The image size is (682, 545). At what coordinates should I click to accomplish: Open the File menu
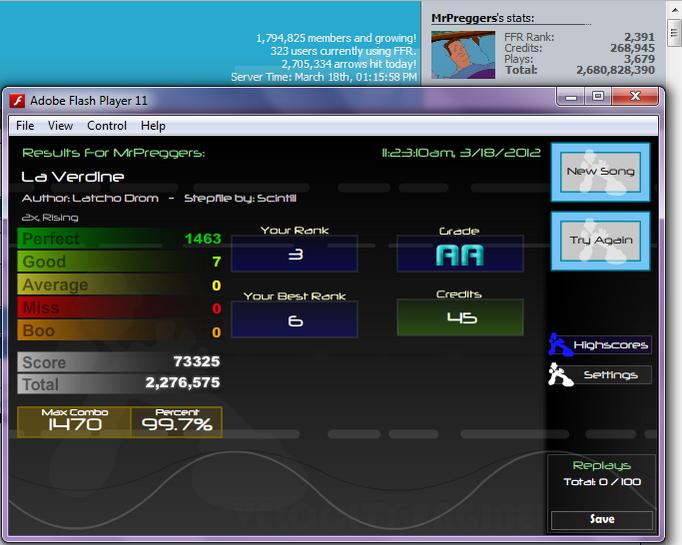[x=25, y=126]
